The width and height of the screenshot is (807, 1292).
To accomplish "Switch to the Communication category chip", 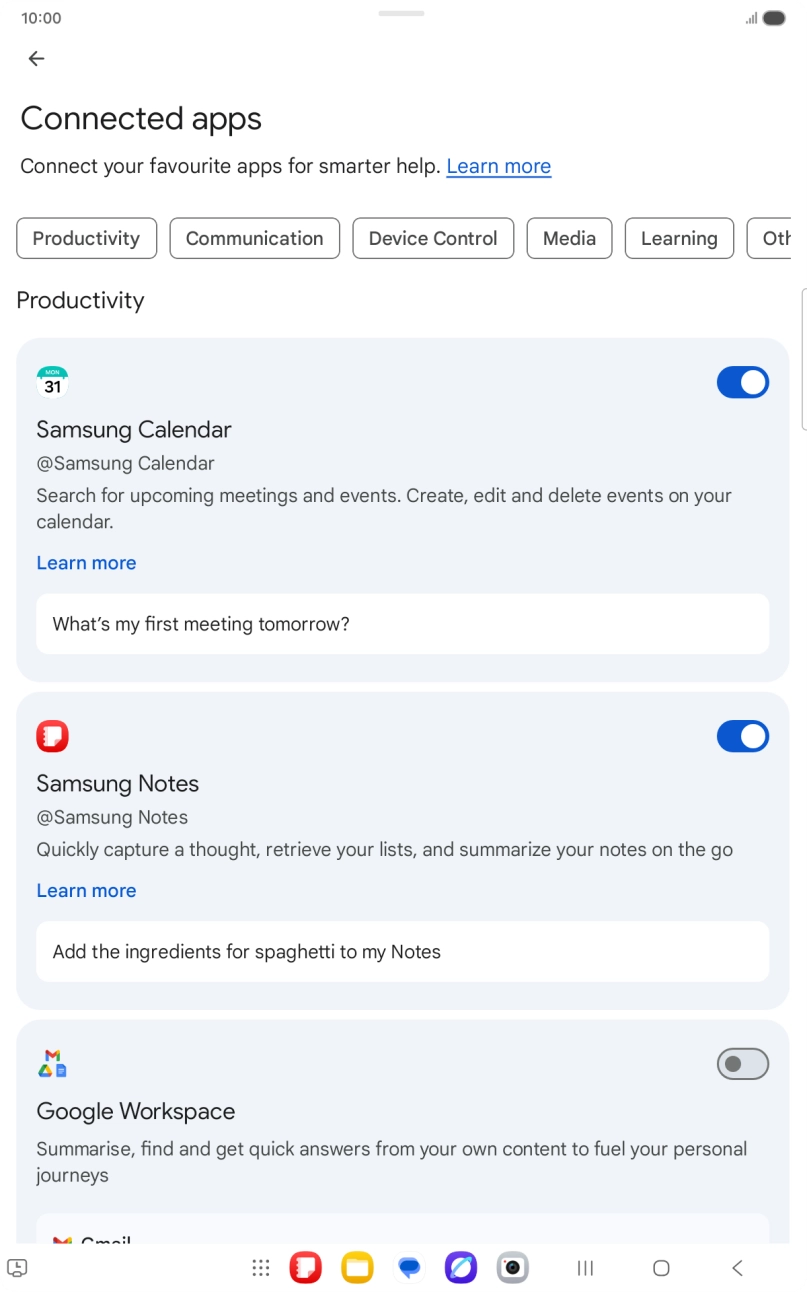I will click(x=254, y=238).
